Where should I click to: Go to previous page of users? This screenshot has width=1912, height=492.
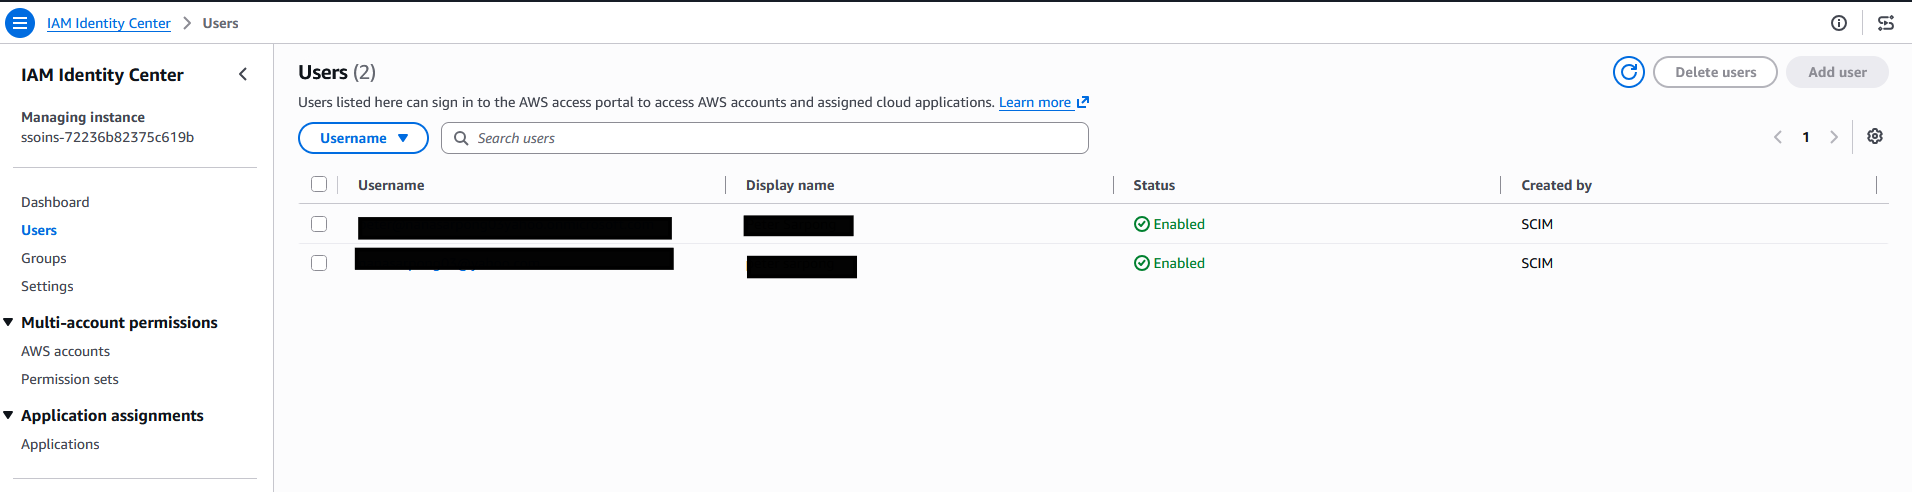click(1778, 137)
